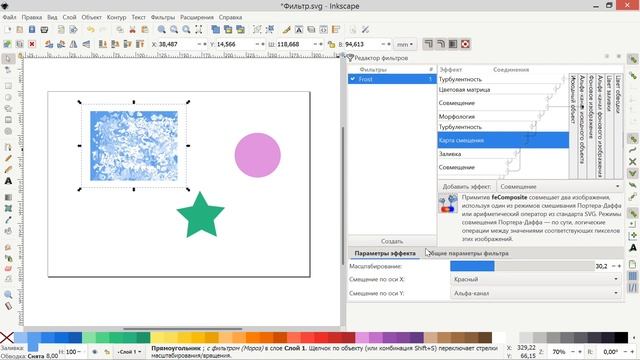Click the Save document icon

click(32, 29)
